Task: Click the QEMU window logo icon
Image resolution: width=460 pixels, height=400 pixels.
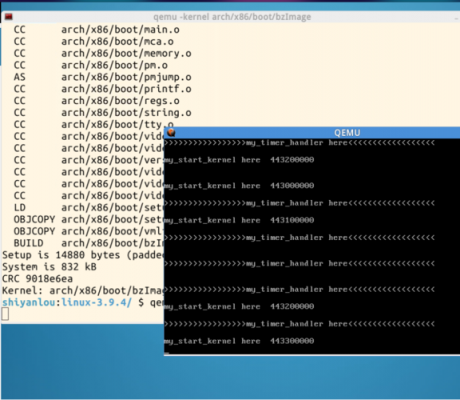Action: [171, 133]
